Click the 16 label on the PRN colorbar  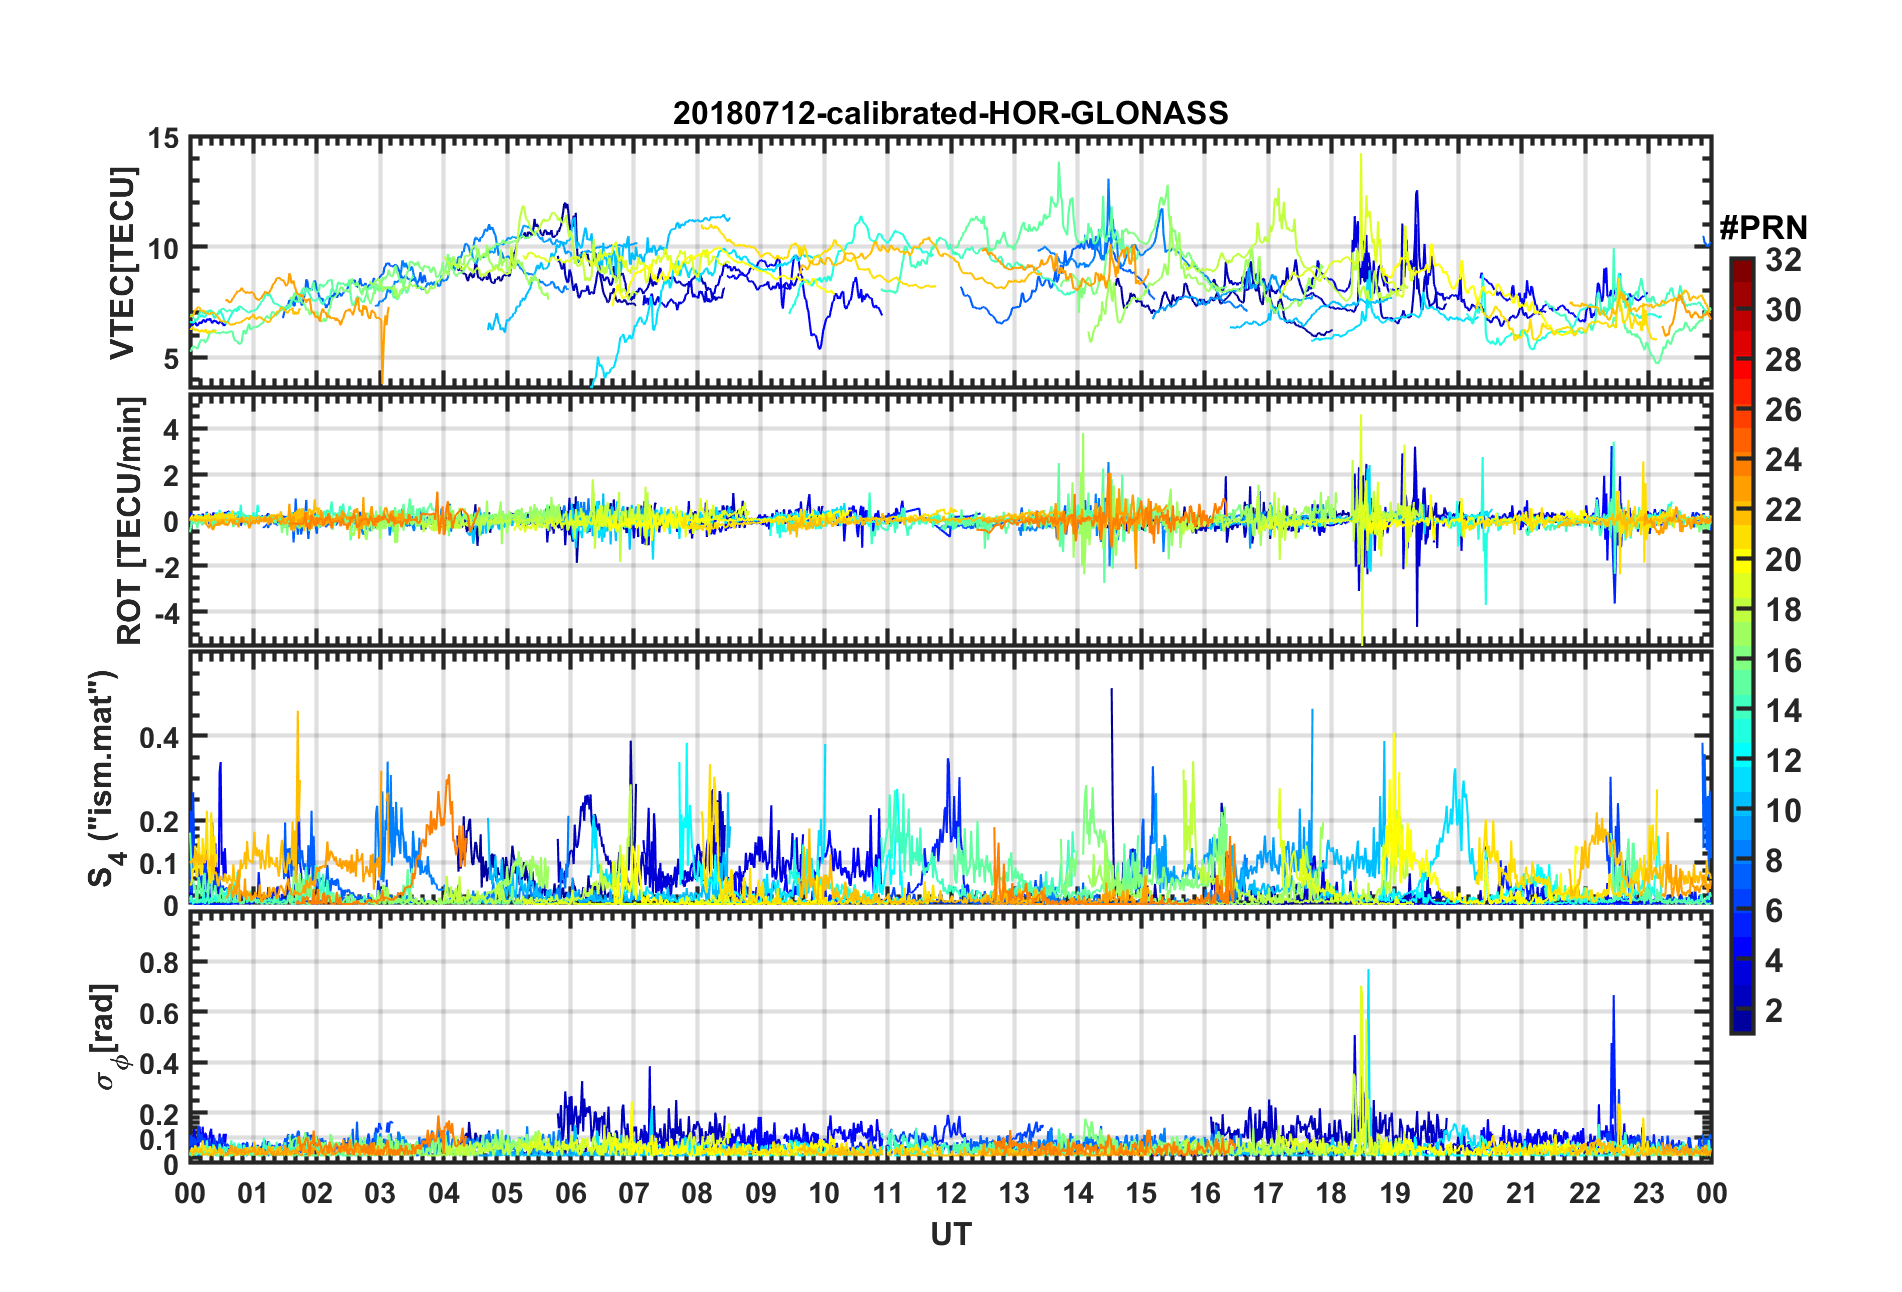(x=1783, y=660)
